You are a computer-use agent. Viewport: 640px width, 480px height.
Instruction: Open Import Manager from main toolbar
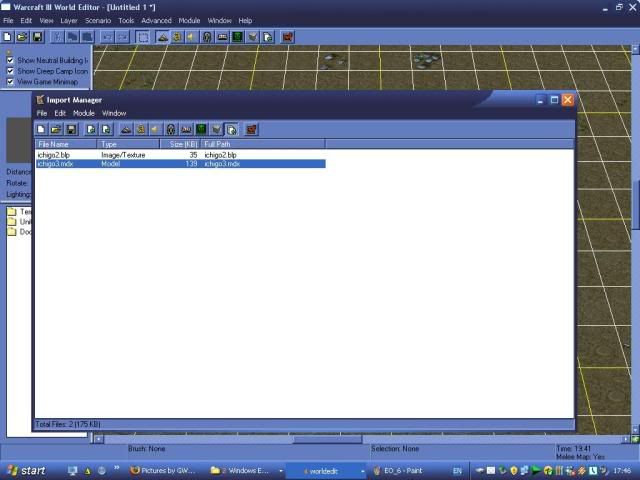pyautogui.click(x=268, y=37)
